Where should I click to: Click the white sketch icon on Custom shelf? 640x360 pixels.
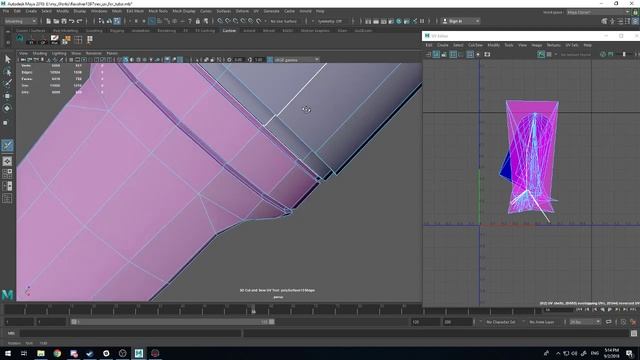coord(54,39)
